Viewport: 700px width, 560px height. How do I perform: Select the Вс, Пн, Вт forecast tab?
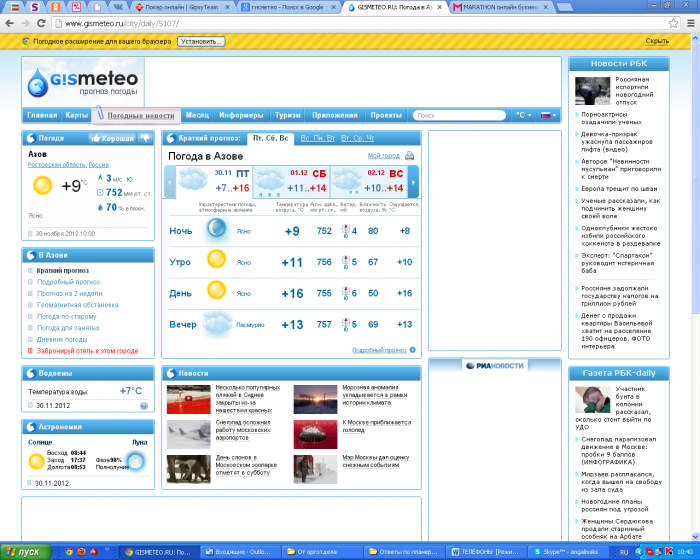[317, 138]
